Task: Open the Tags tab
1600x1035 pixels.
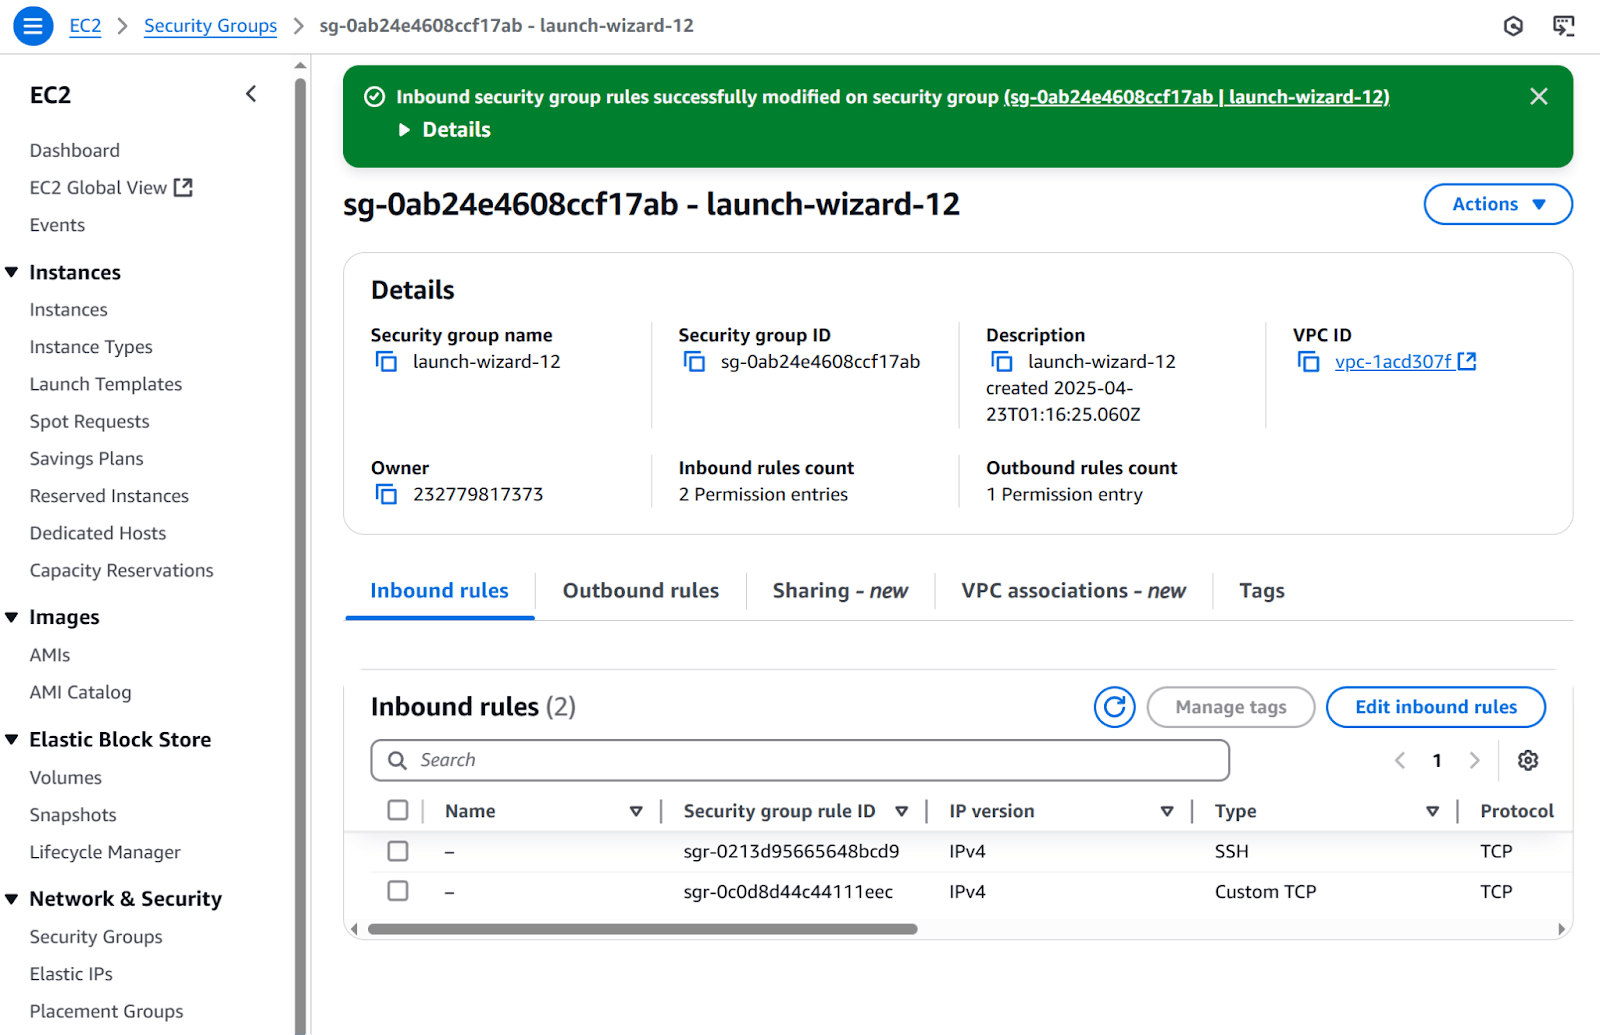Action: pyautogui.click(x=1261, y=591)
